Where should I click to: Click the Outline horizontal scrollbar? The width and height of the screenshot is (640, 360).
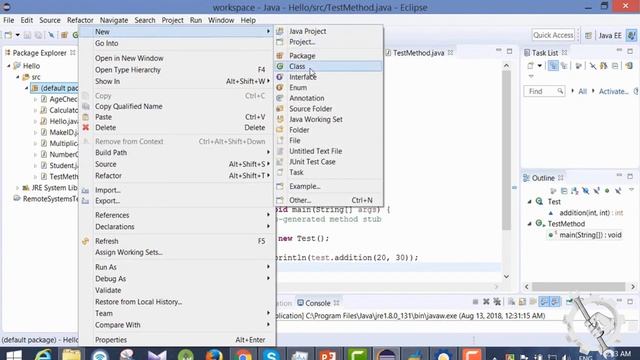579,287
